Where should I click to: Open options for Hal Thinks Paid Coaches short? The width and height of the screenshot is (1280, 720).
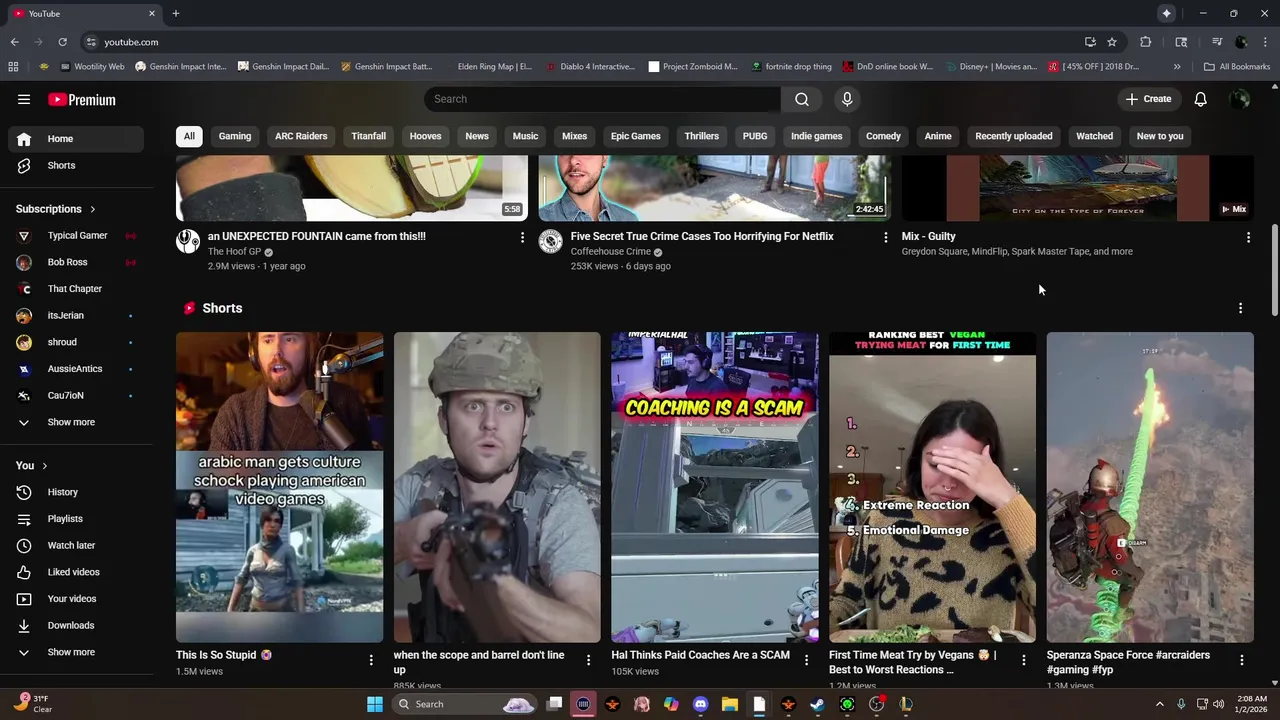pos(806,660)
